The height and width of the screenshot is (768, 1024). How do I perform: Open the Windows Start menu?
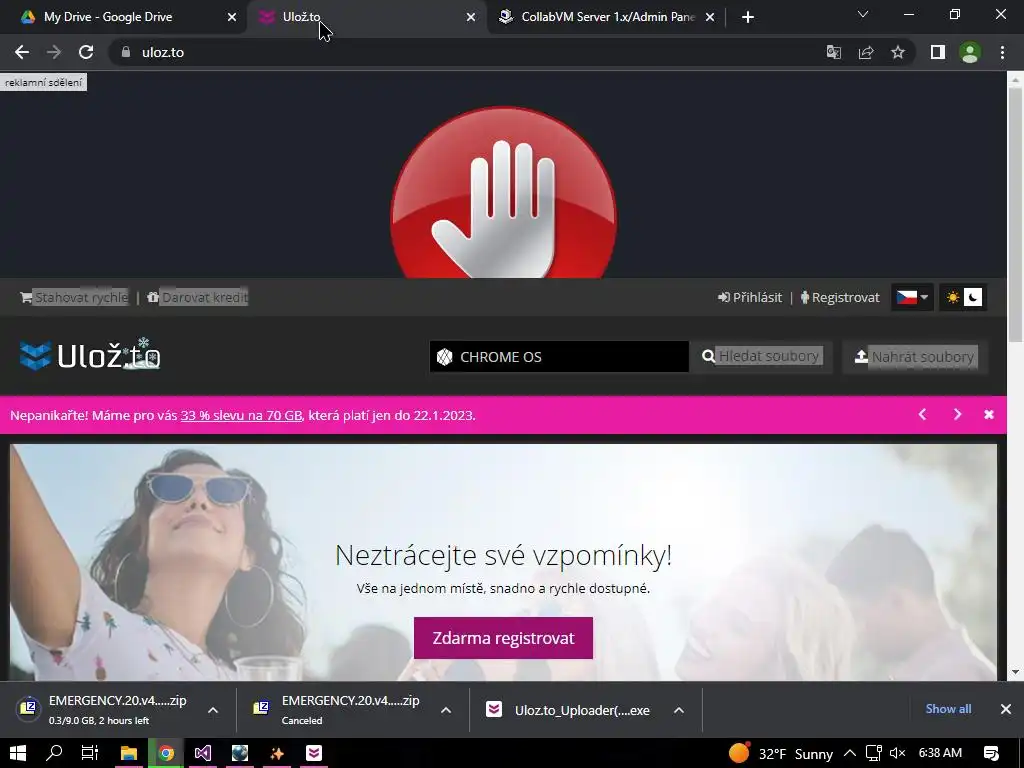(18, 753)
